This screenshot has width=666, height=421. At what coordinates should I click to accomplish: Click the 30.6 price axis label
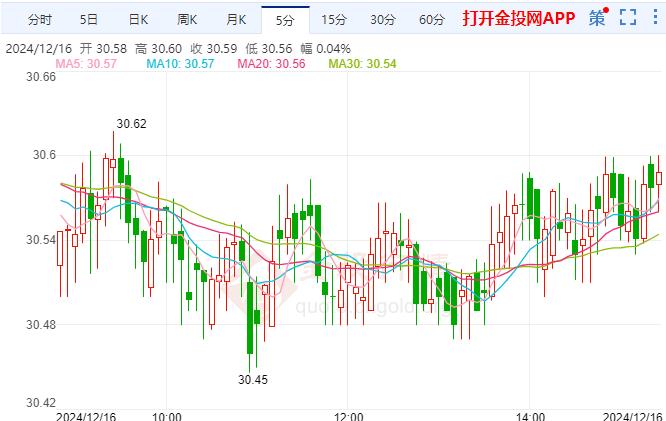point(44,155)
